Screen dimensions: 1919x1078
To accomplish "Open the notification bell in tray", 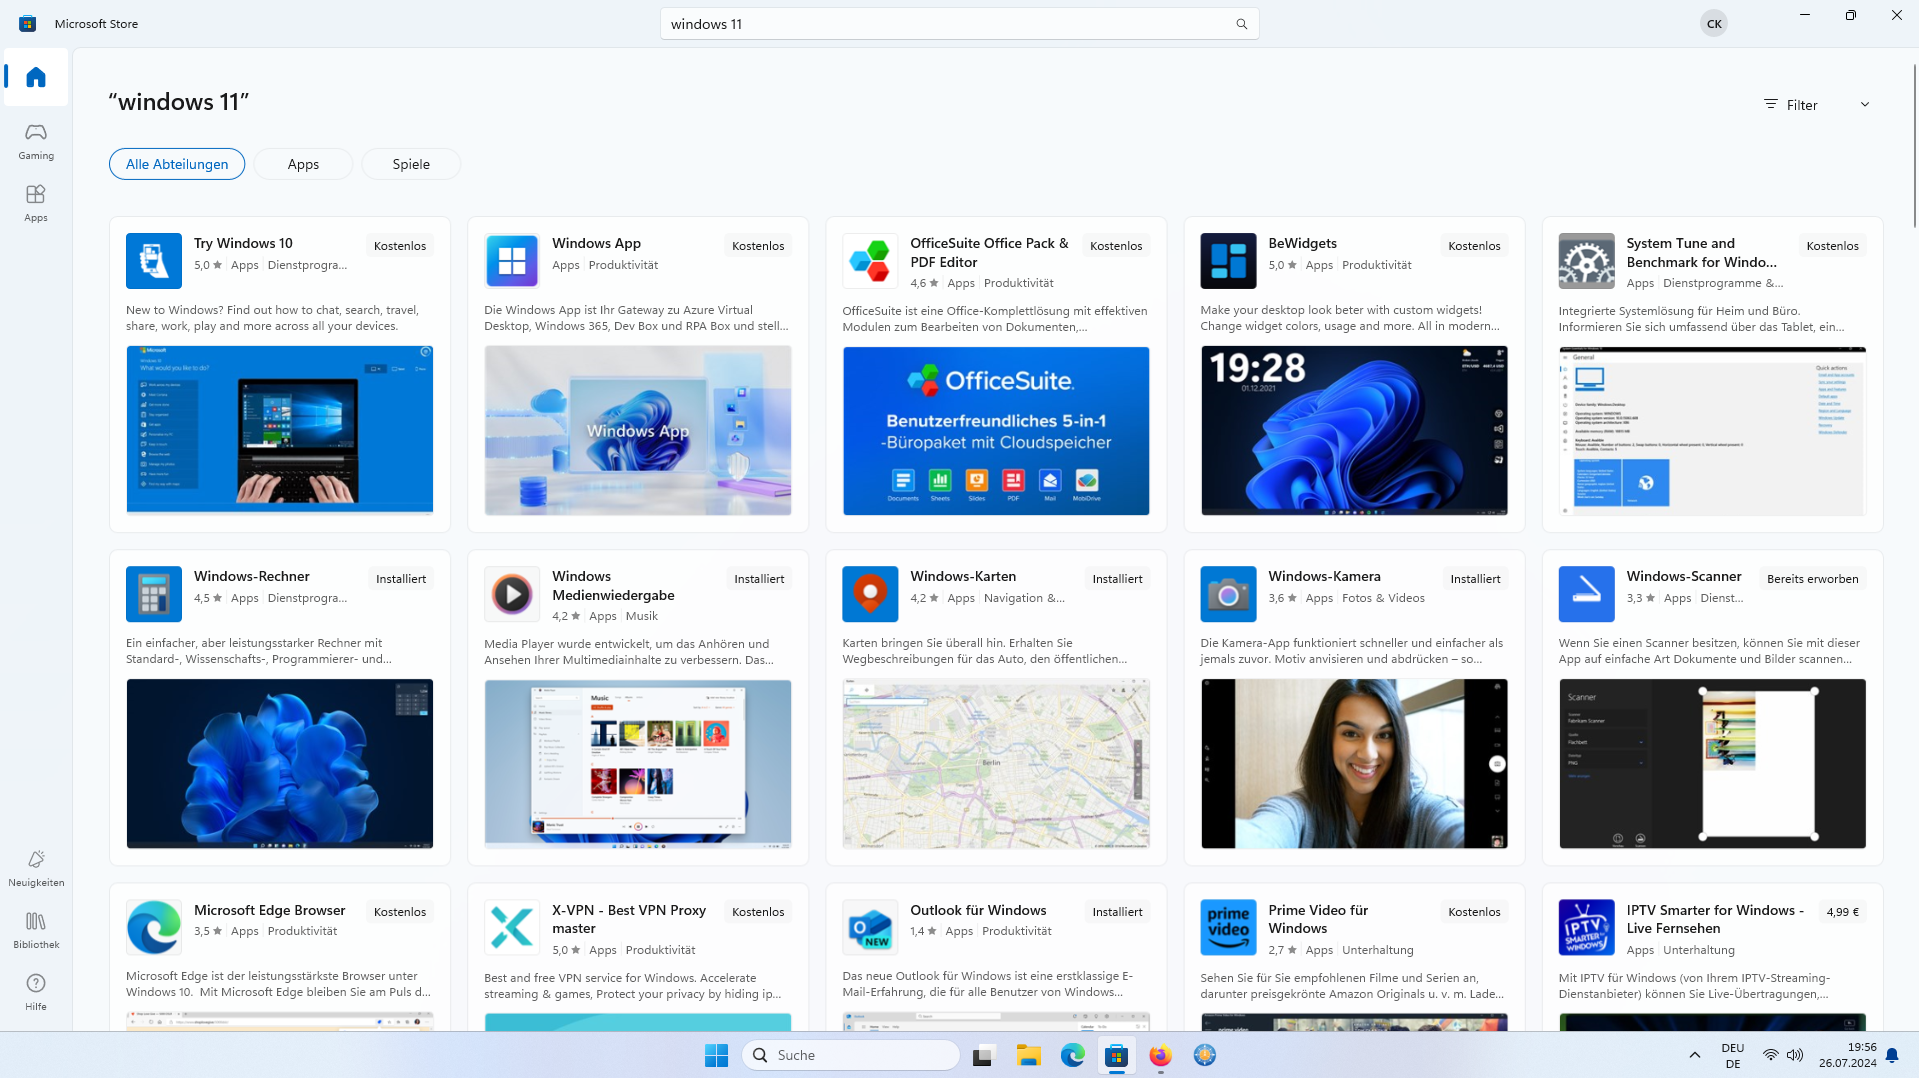I will click(1892, 1055).
